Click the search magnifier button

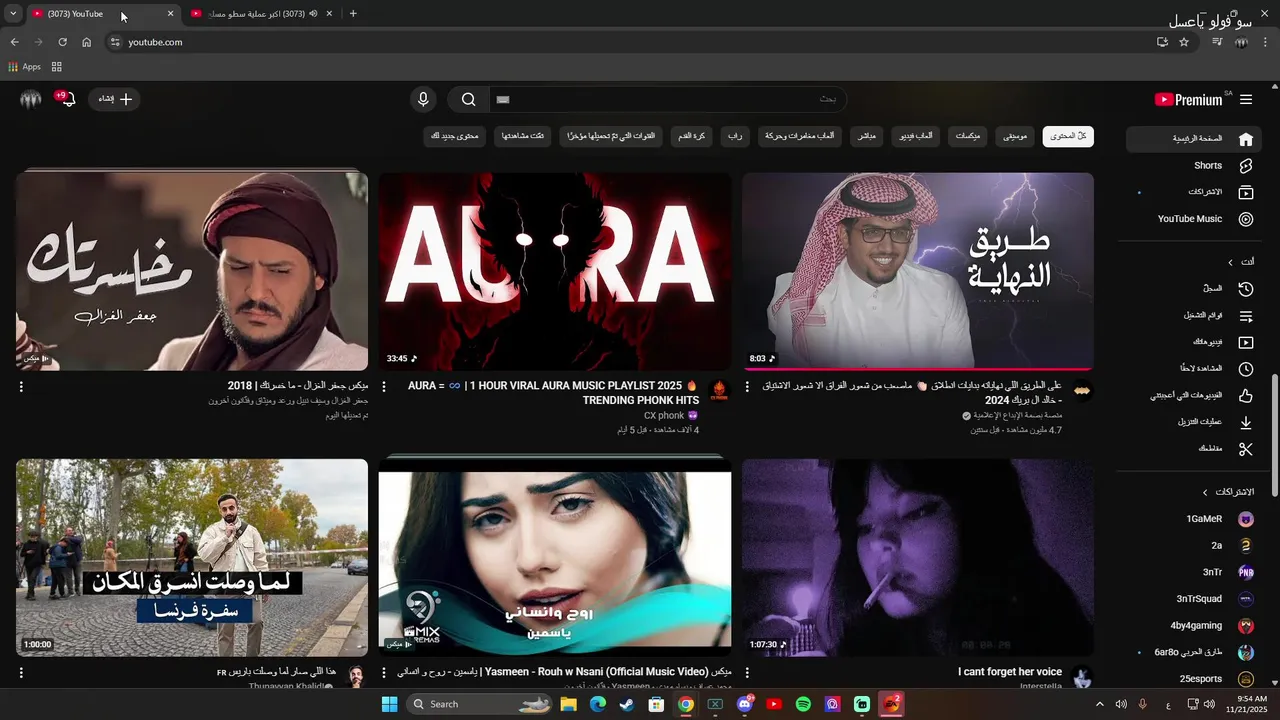[468, 99]
